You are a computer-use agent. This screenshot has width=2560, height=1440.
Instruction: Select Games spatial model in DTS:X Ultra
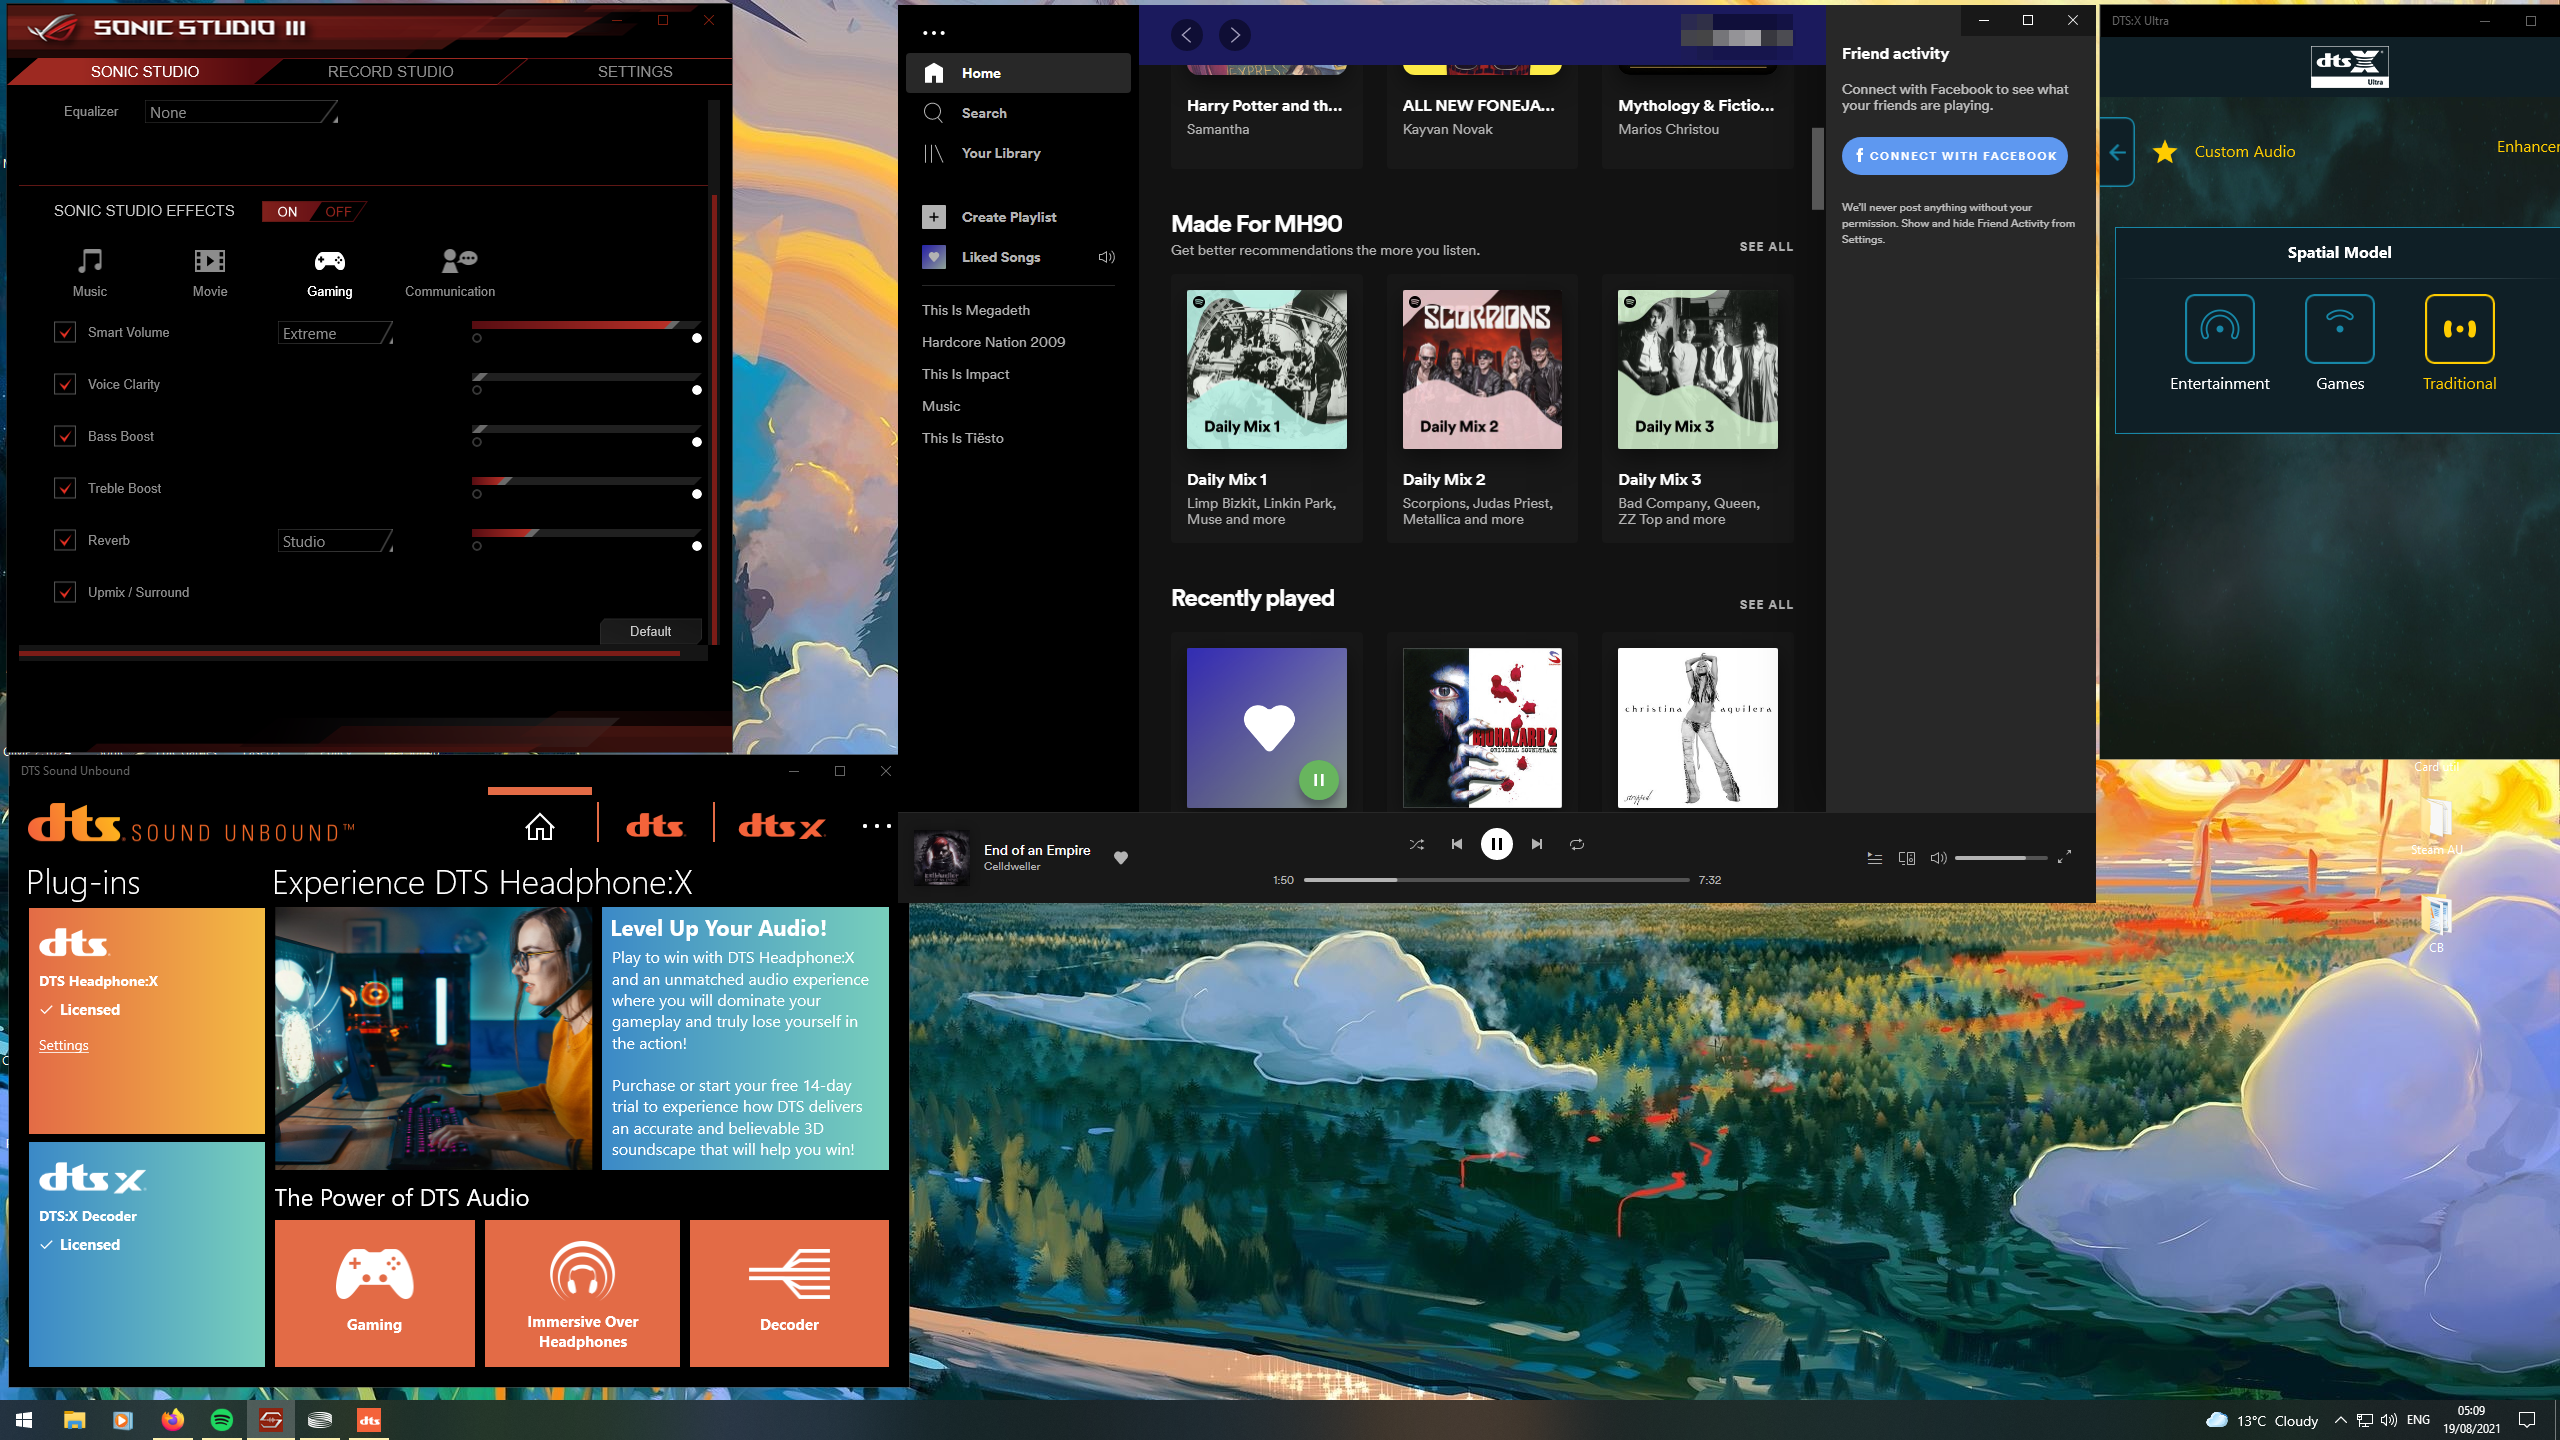(x=2340, y=329)
